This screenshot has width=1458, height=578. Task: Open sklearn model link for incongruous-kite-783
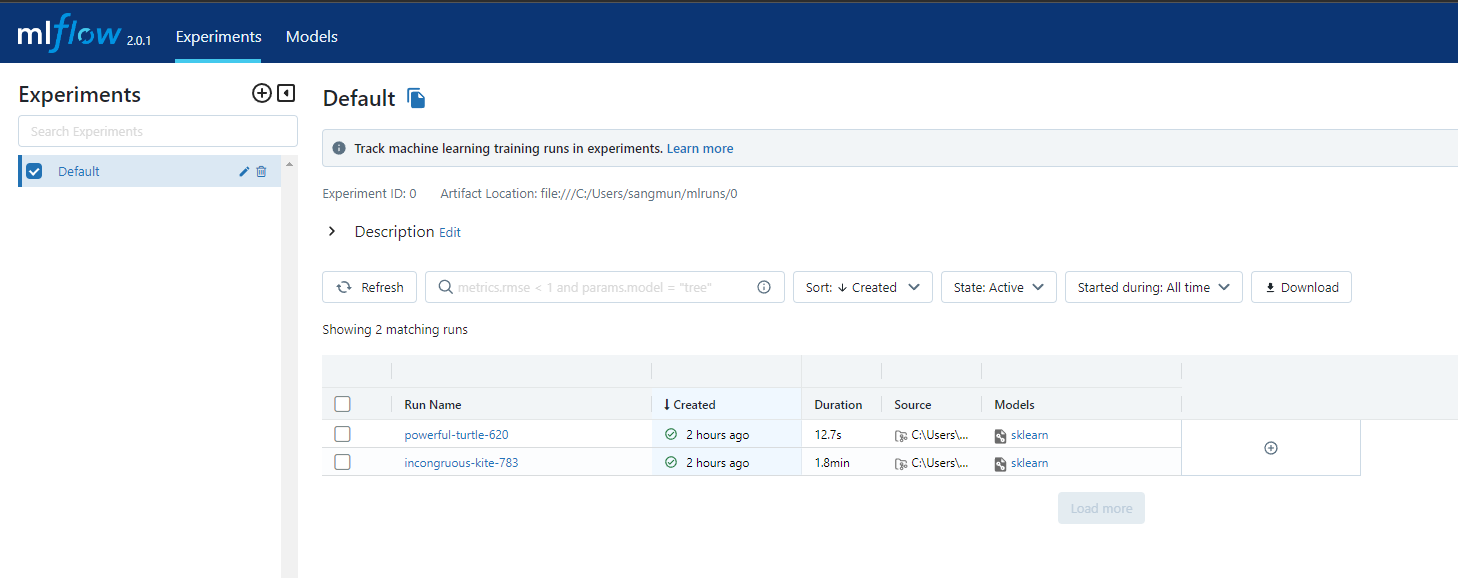1029,463
